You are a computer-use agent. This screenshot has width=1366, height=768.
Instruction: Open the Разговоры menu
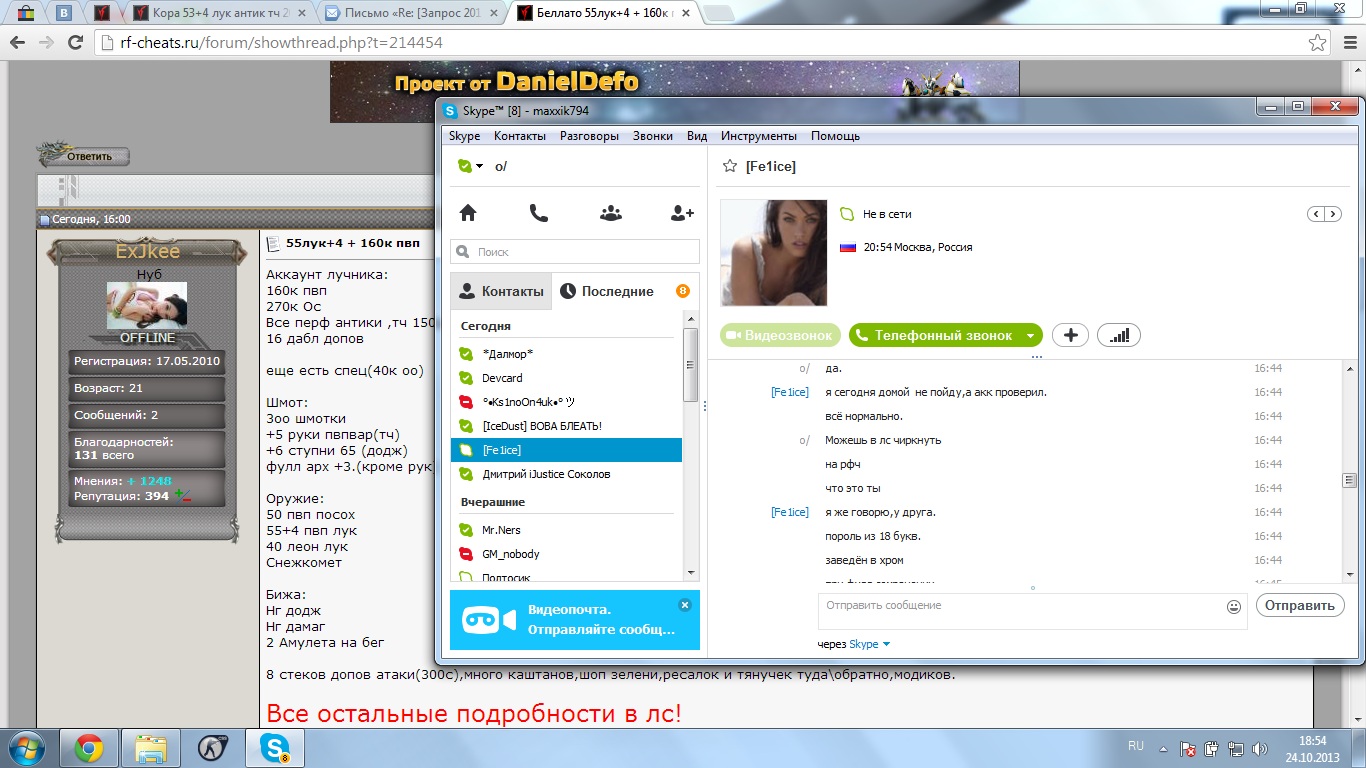click(589, 136)
